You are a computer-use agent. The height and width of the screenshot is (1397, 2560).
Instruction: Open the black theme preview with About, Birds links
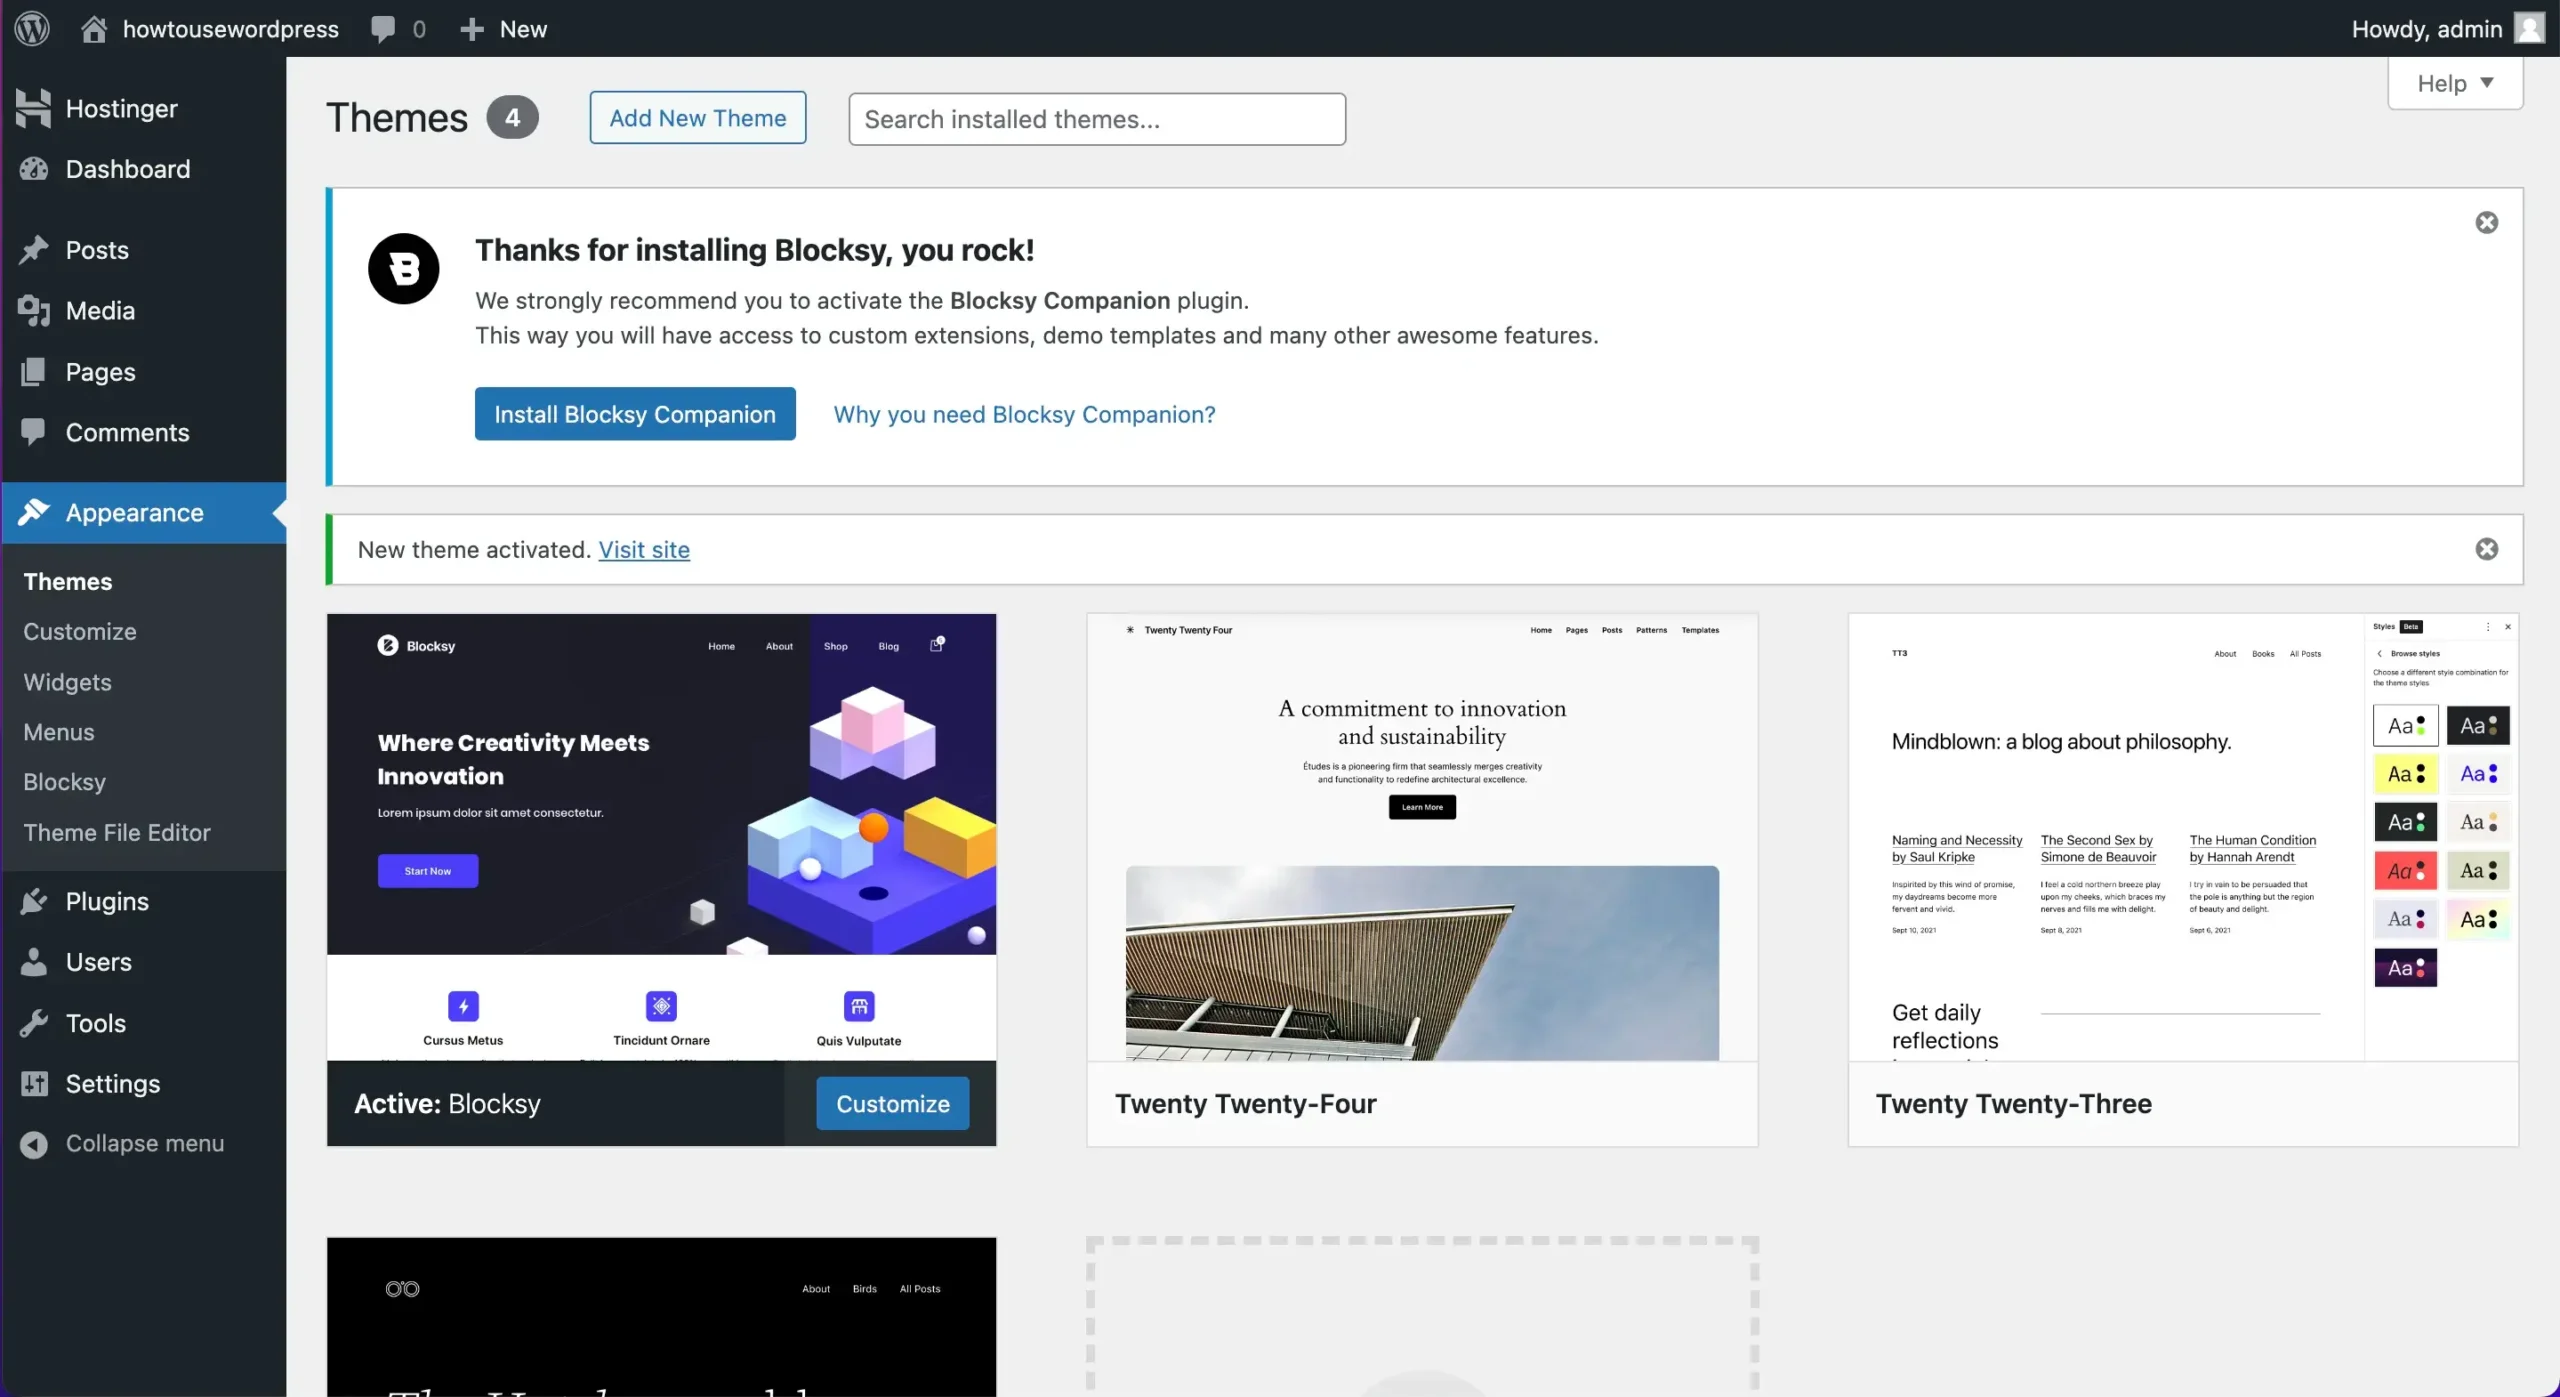point(662,1317)
